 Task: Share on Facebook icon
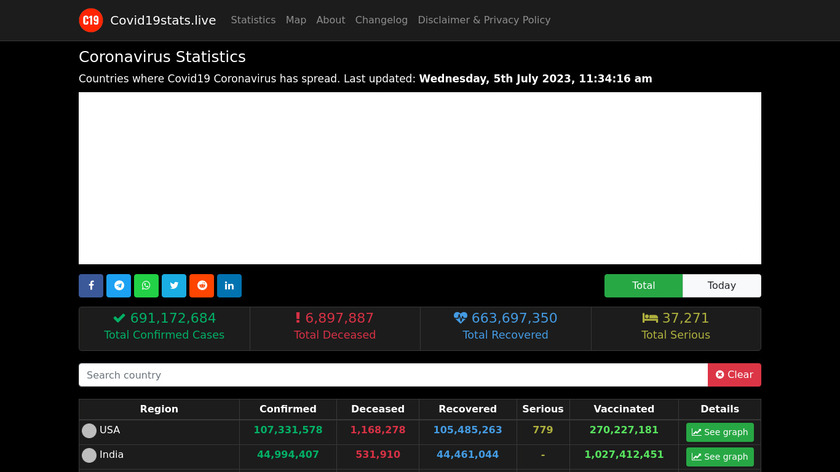[91, 286]
